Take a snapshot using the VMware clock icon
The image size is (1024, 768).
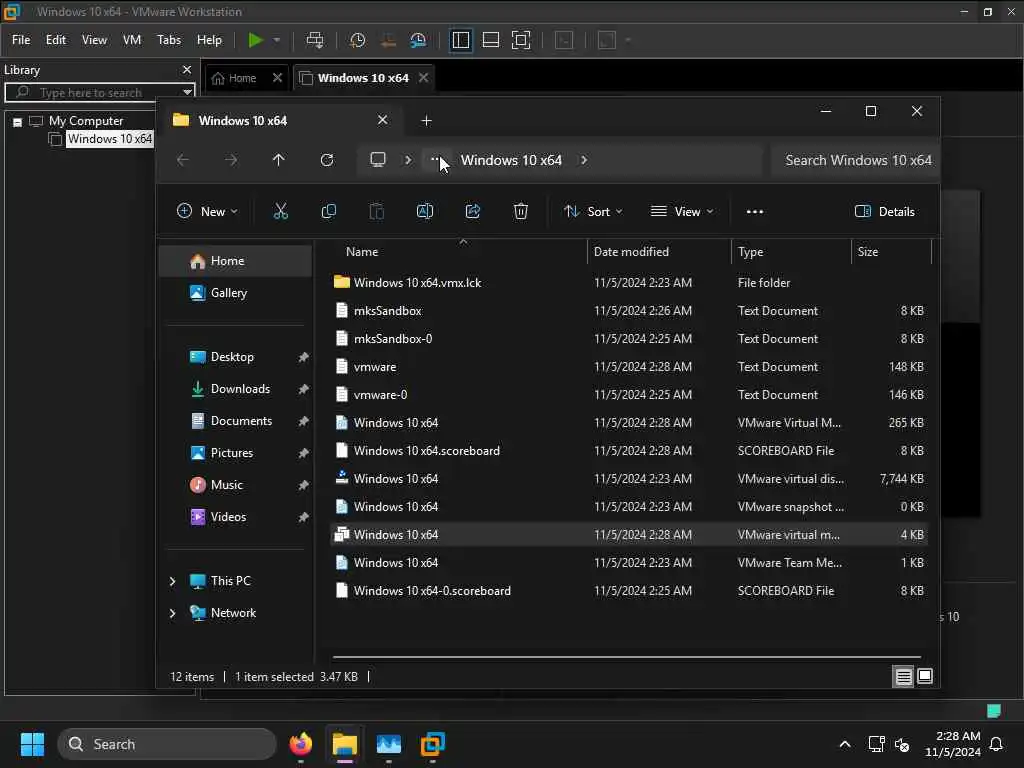point(357,40)
